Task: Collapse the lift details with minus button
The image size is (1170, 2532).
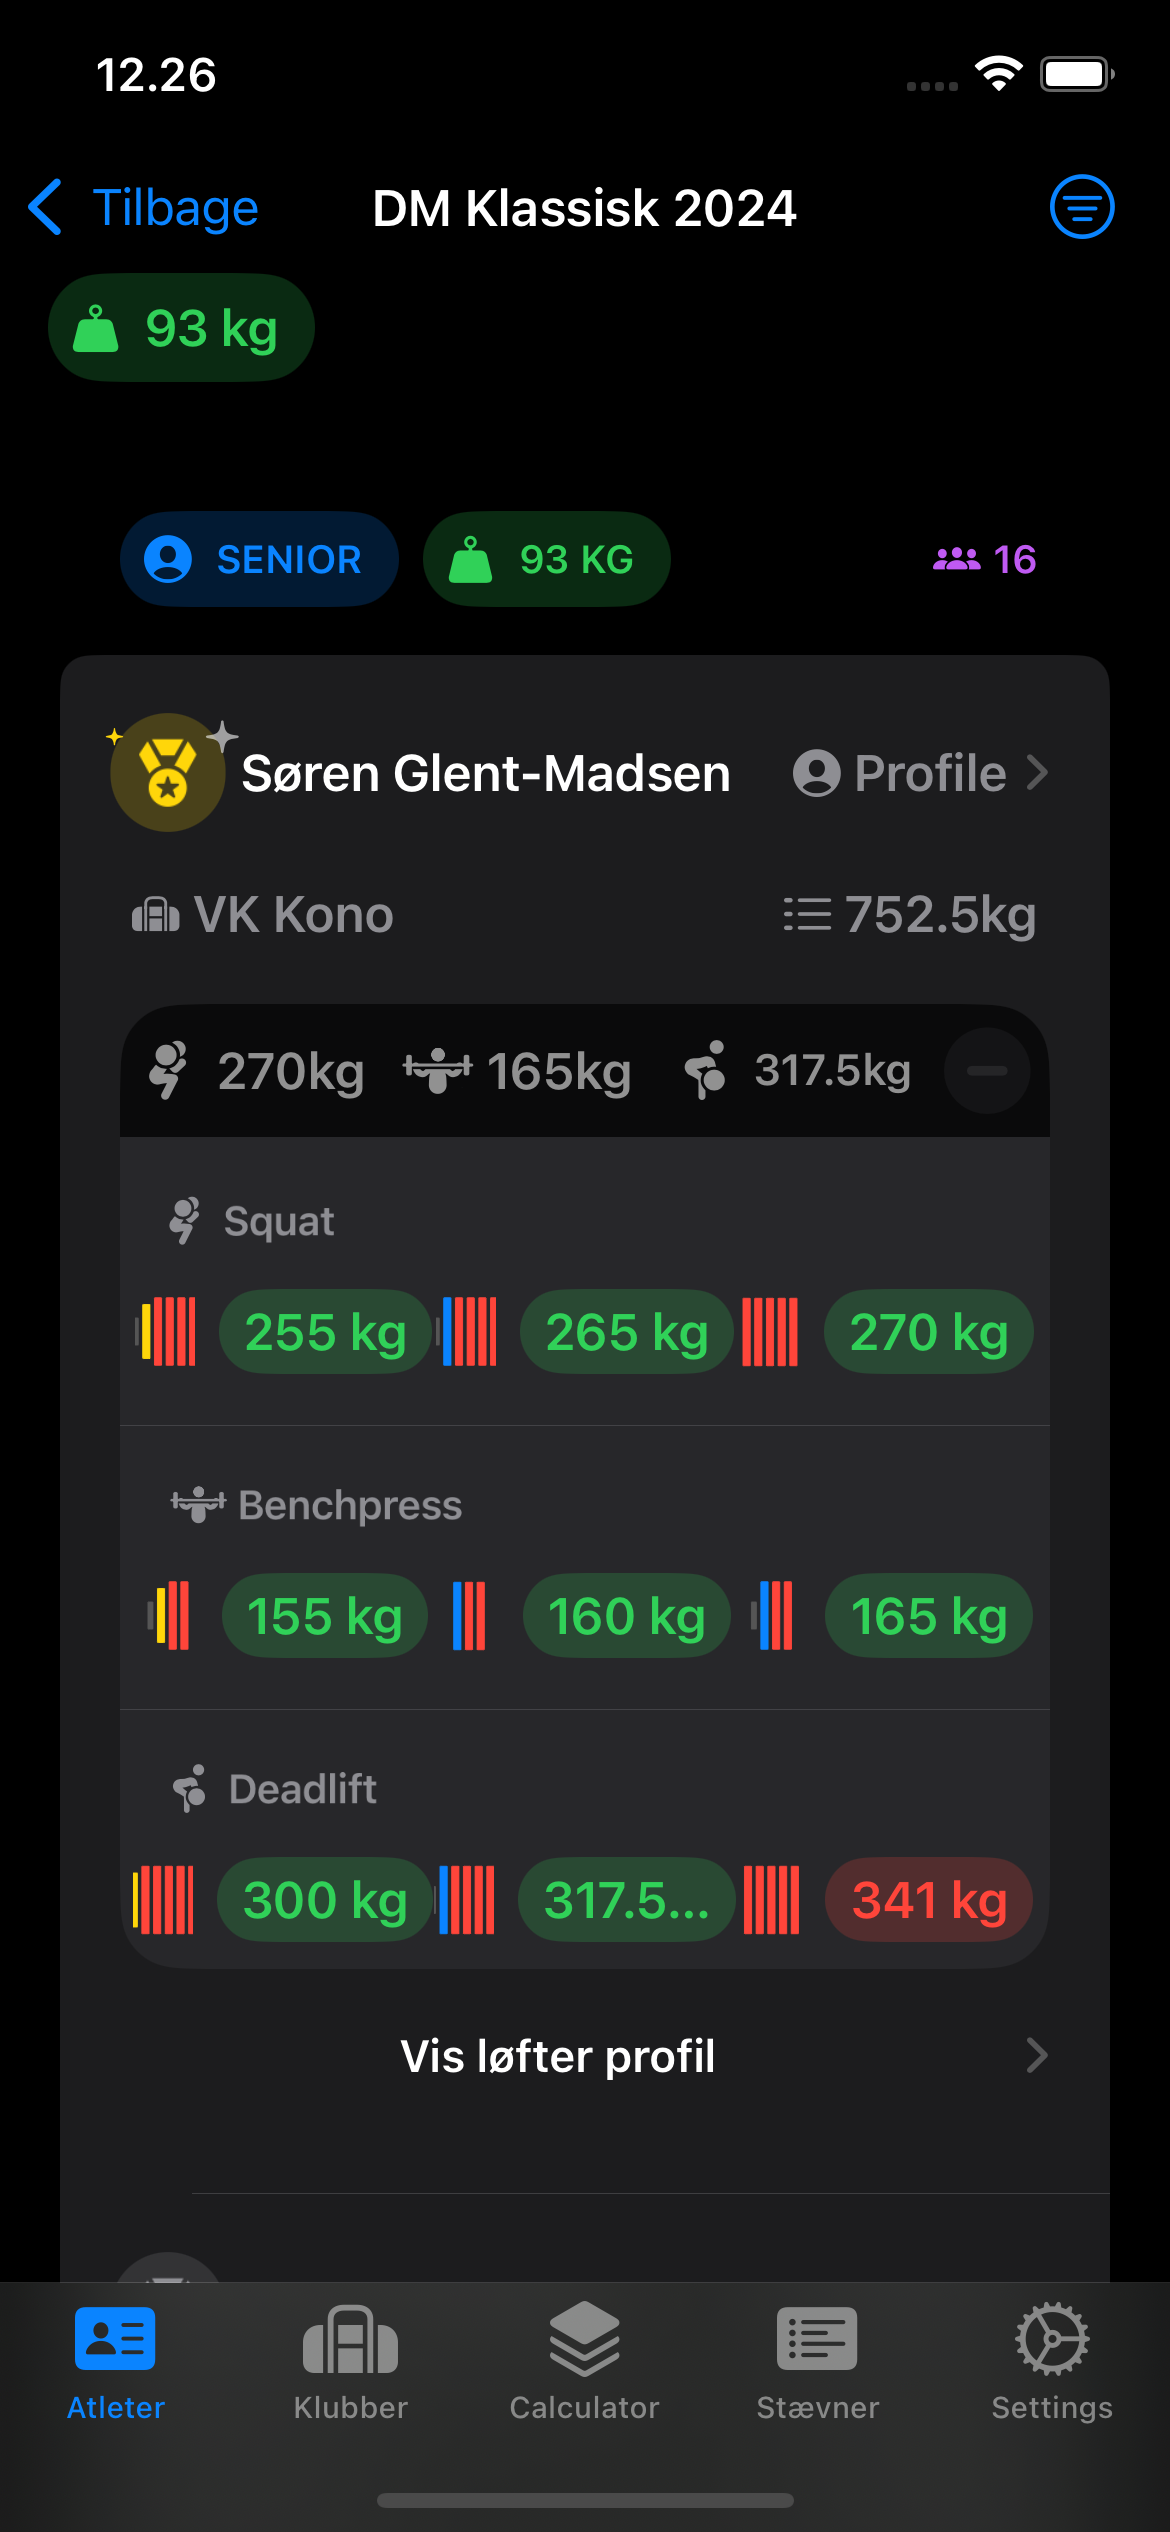Action: click(987, 1071)
